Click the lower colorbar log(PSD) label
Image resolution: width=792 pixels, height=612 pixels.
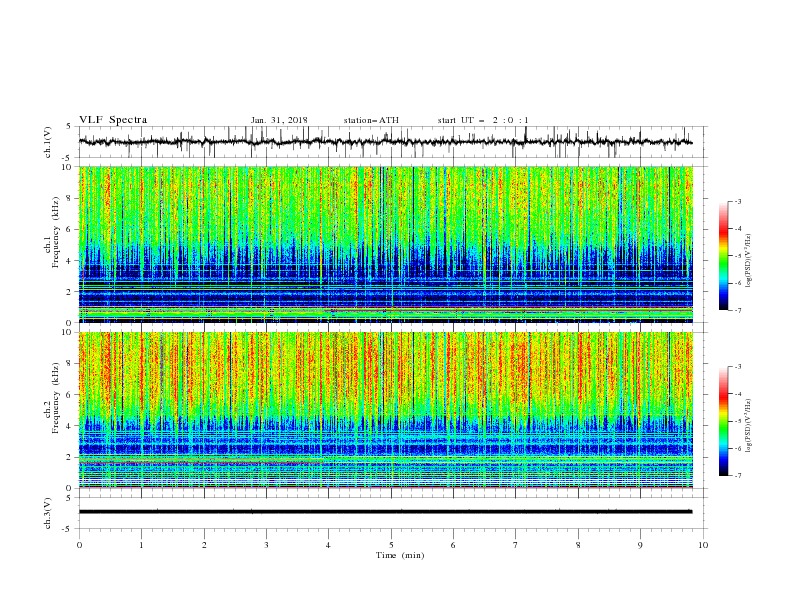pyautogui.click(x=749, y=426)
